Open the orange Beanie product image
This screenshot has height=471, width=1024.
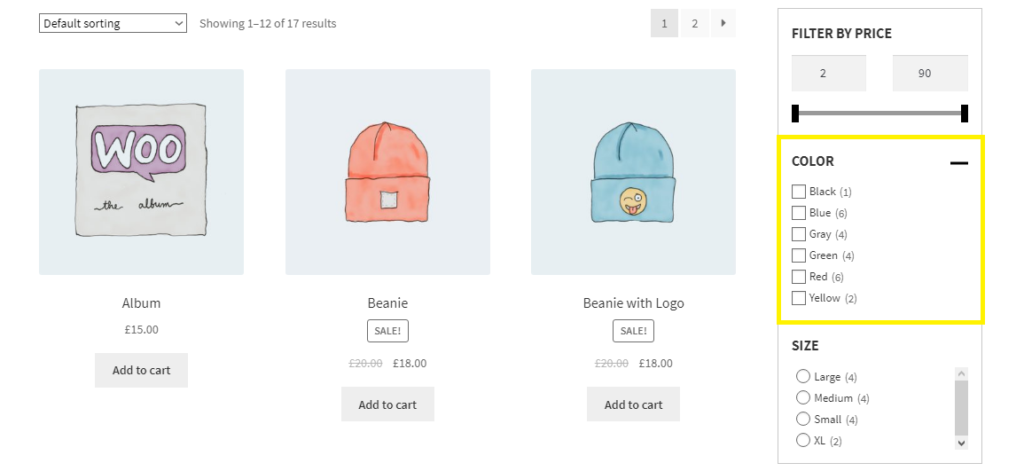[387, 172]
